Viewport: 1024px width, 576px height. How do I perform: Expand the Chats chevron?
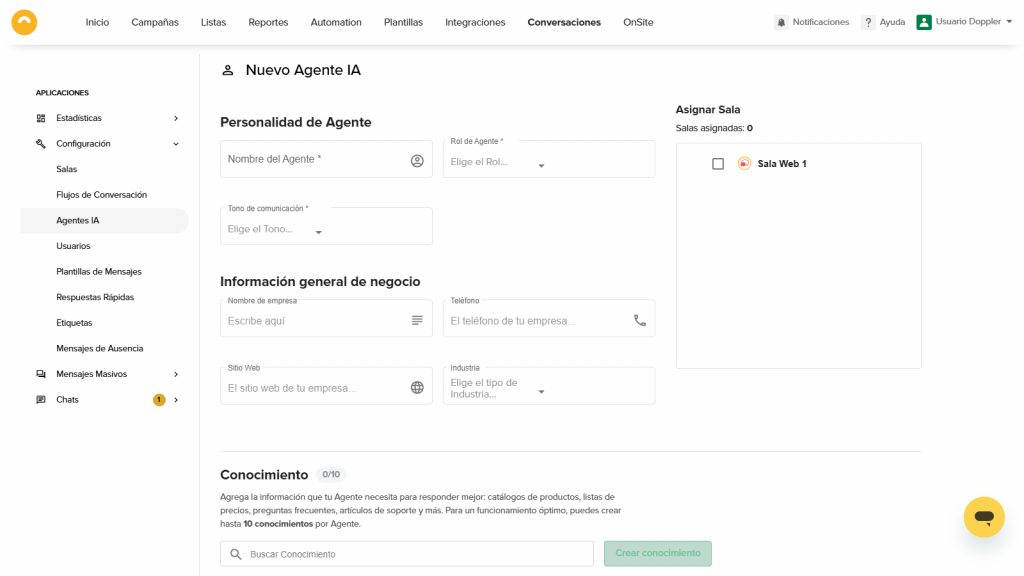(176, 400)
